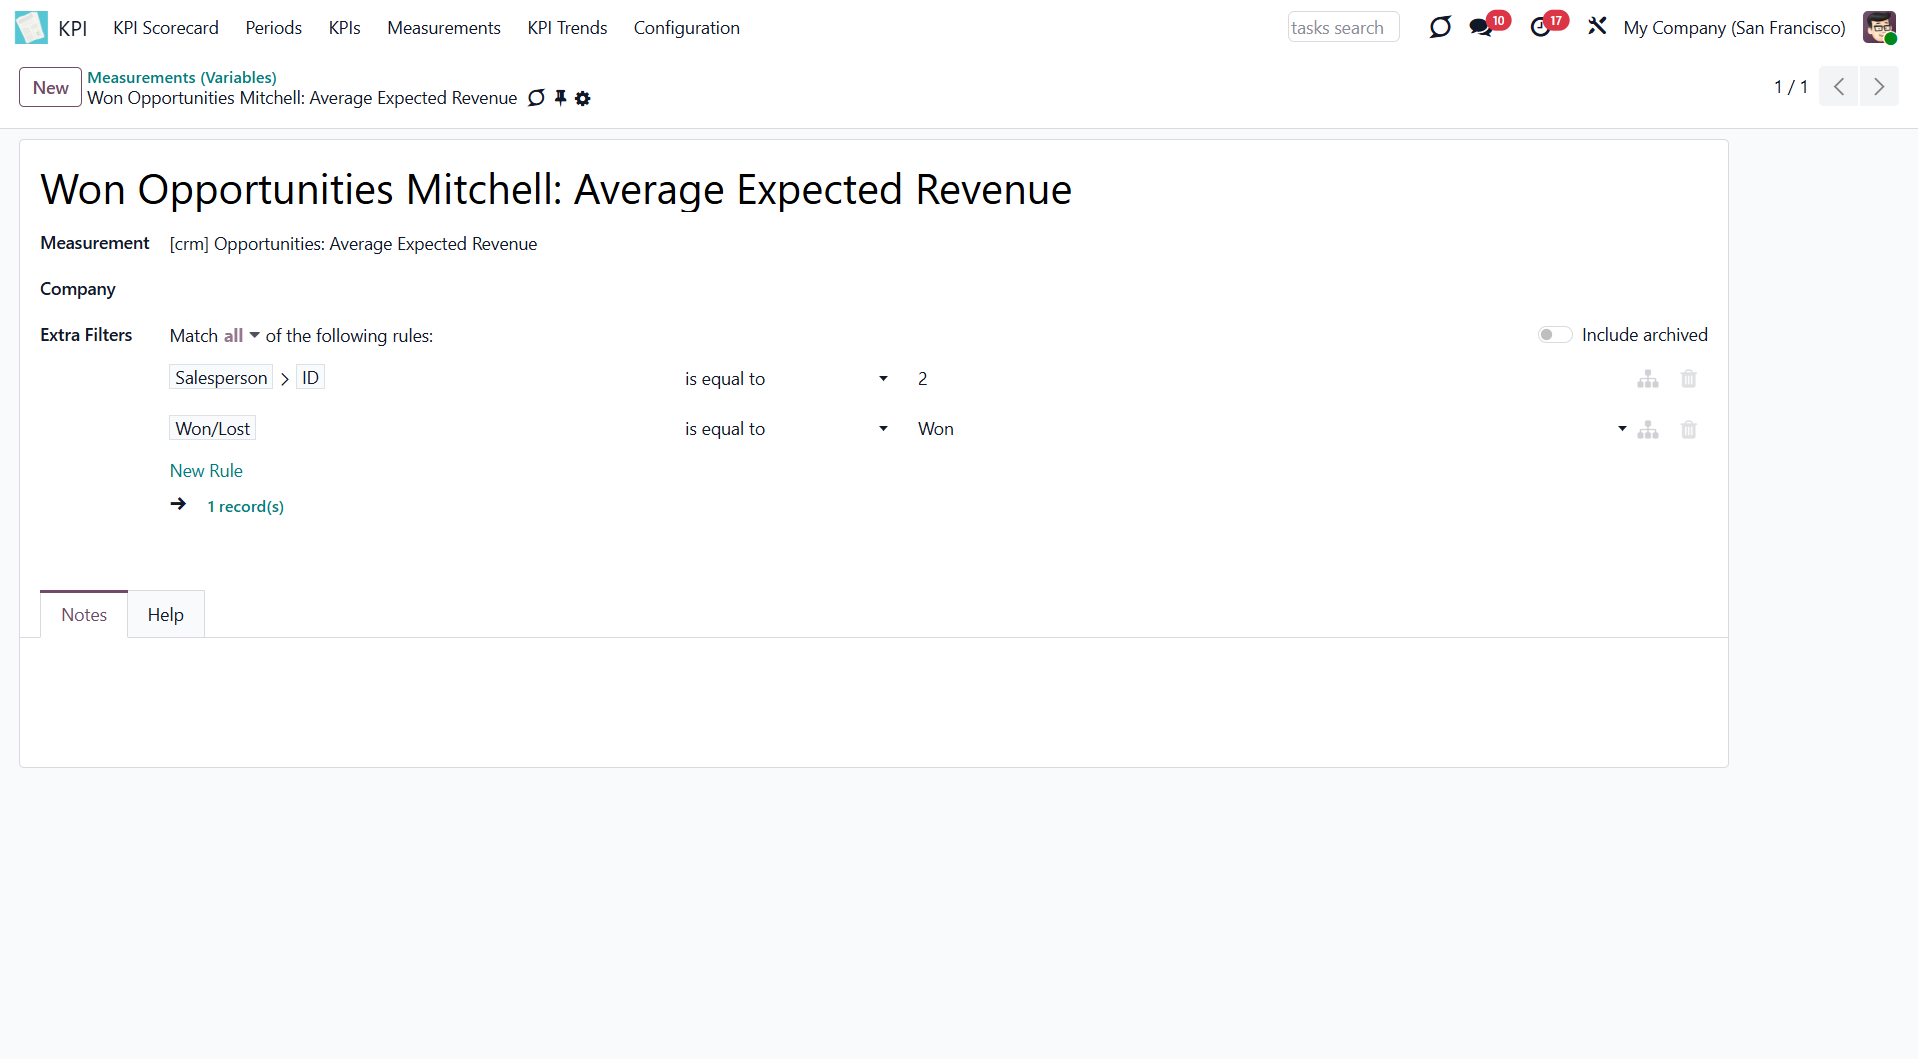Open the KPI Scorecard menu

pos(166,28)
